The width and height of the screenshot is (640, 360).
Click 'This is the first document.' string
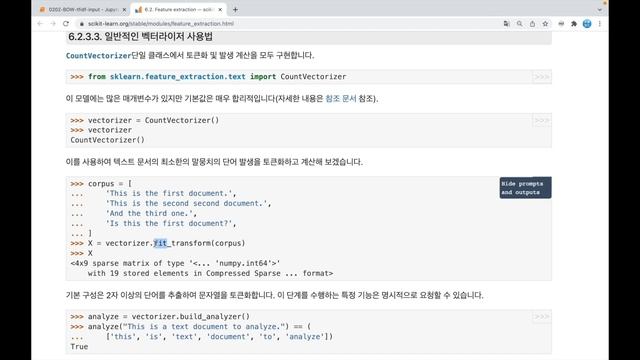(x=169, y=193)
